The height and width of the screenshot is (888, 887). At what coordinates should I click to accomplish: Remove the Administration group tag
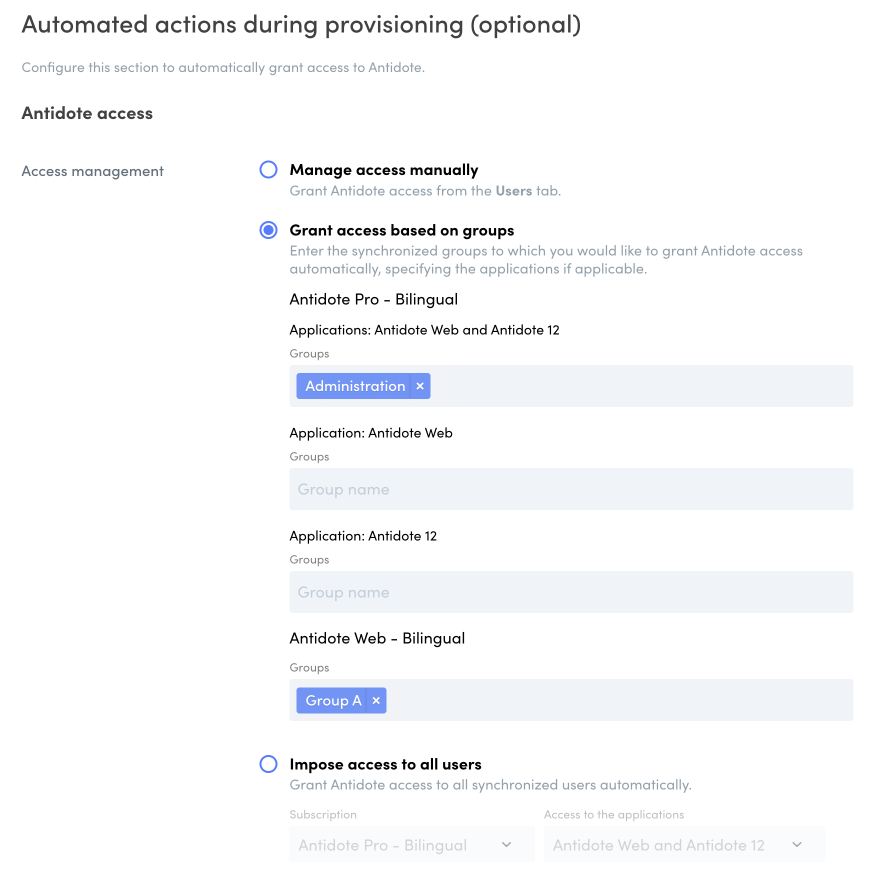pos(420,386)
